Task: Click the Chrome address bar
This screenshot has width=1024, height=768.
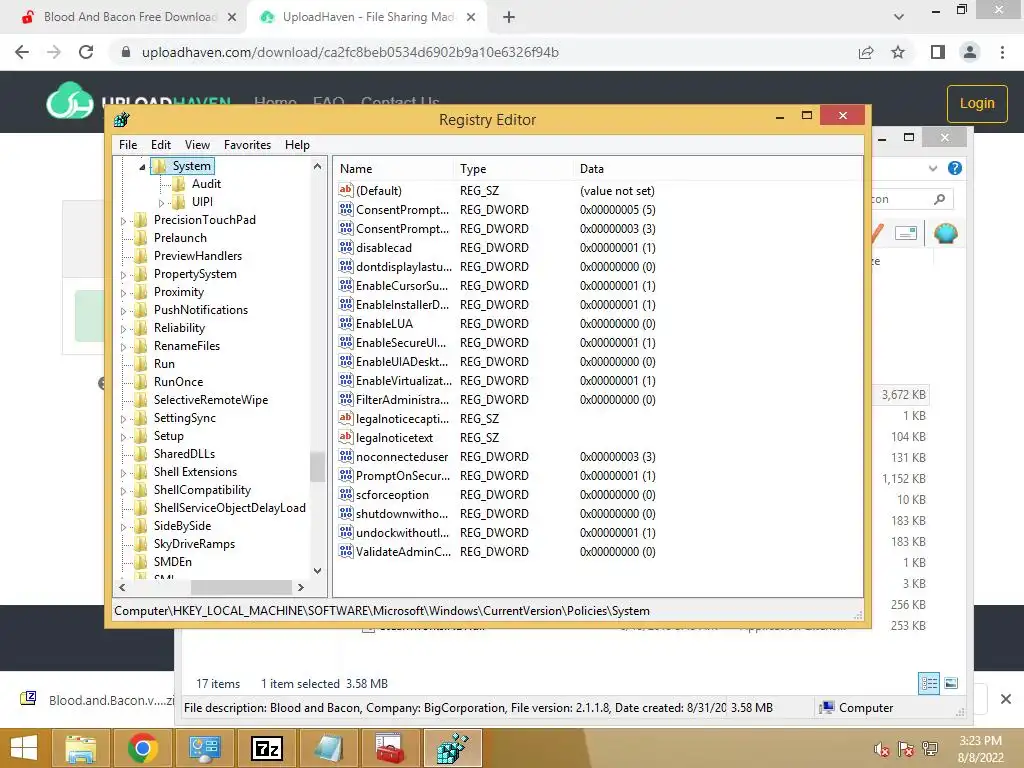Action: [x=483, y=52]
